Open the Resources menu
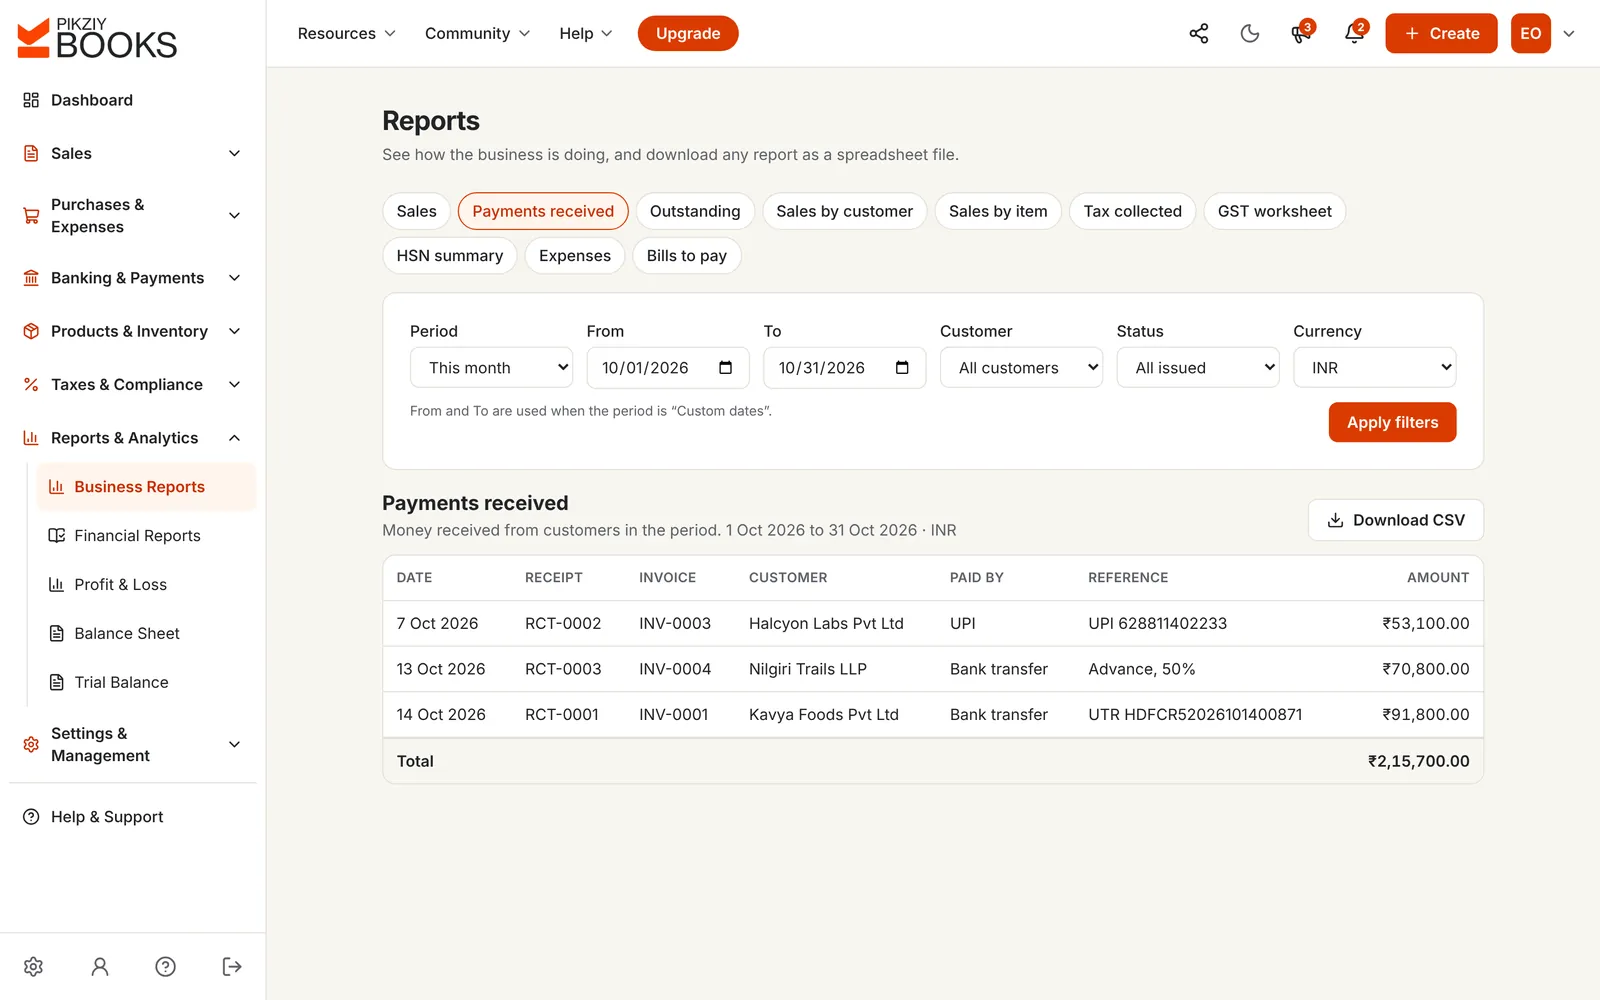This screenshot has height=1000, width=1600. 346,34
